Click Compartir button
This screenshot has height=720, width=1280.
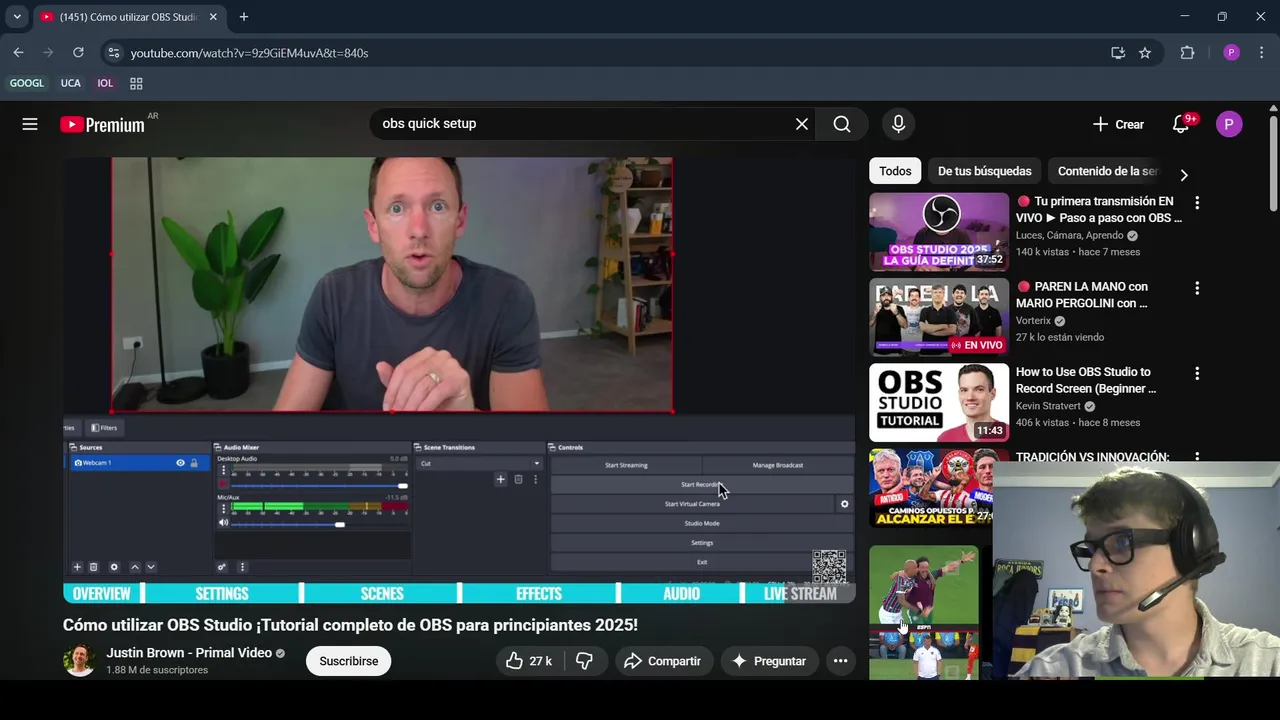(662, 661)
